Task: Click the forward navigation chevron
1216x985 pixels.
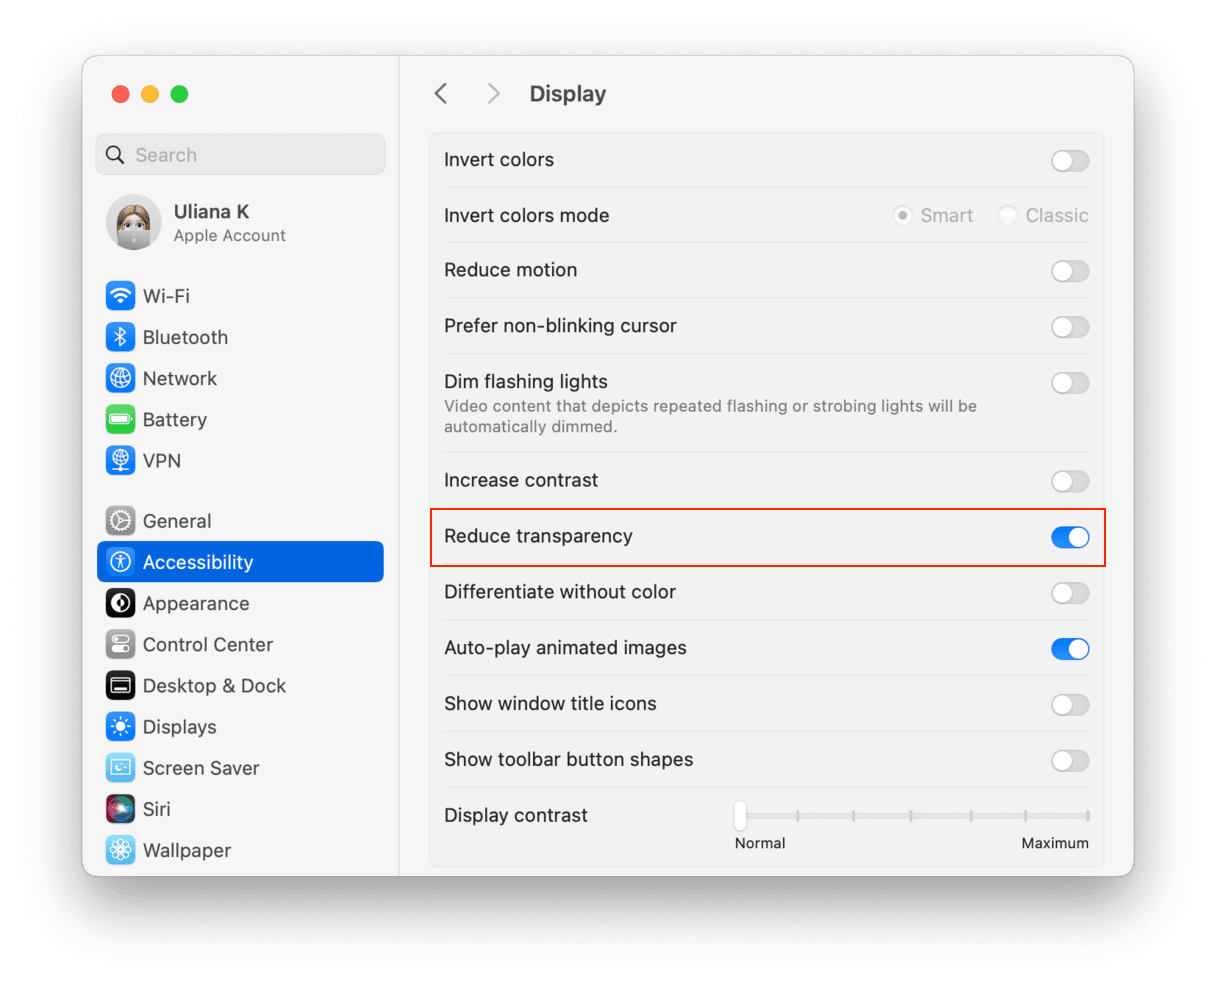Action: click(492, 93)
